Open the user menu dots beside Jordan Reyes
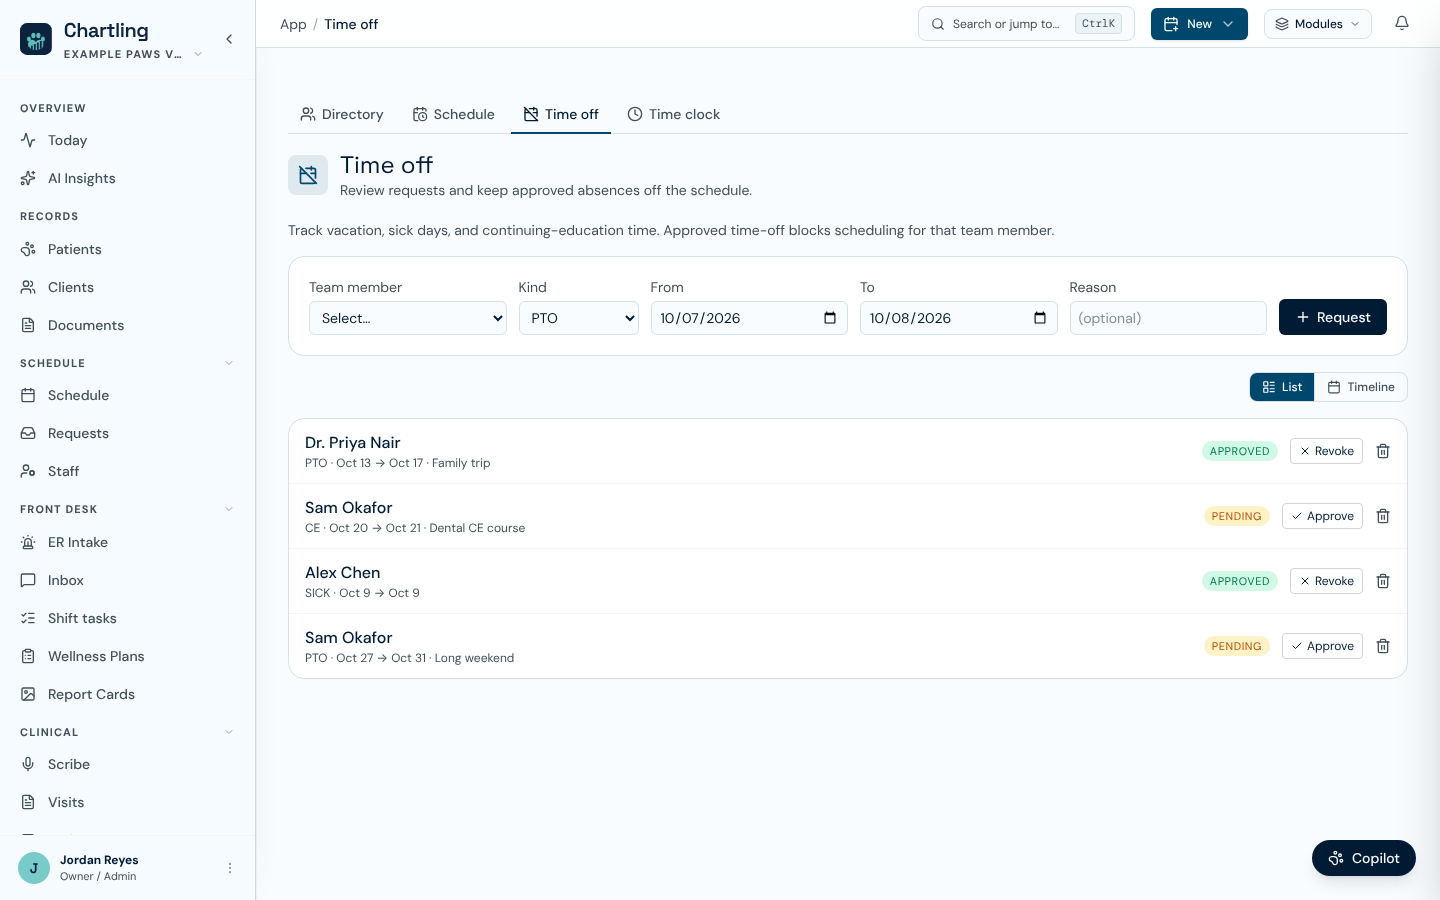1440x900 pixels. point(230,868)
